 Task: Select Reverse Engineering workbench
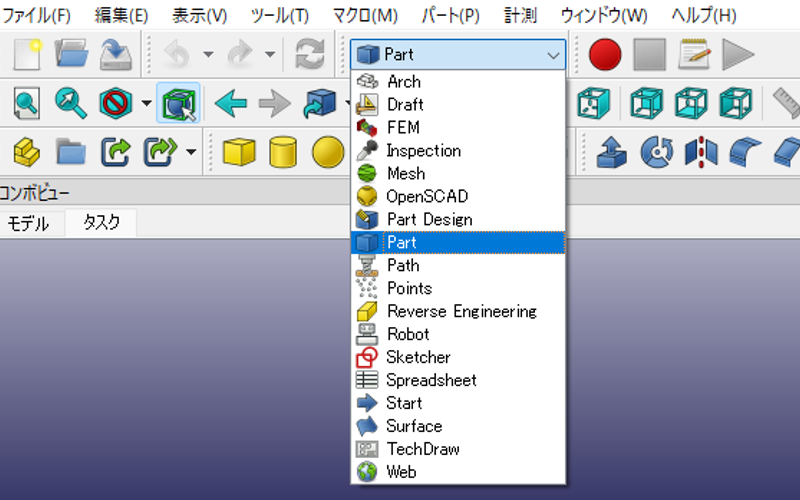coord(458,311)
